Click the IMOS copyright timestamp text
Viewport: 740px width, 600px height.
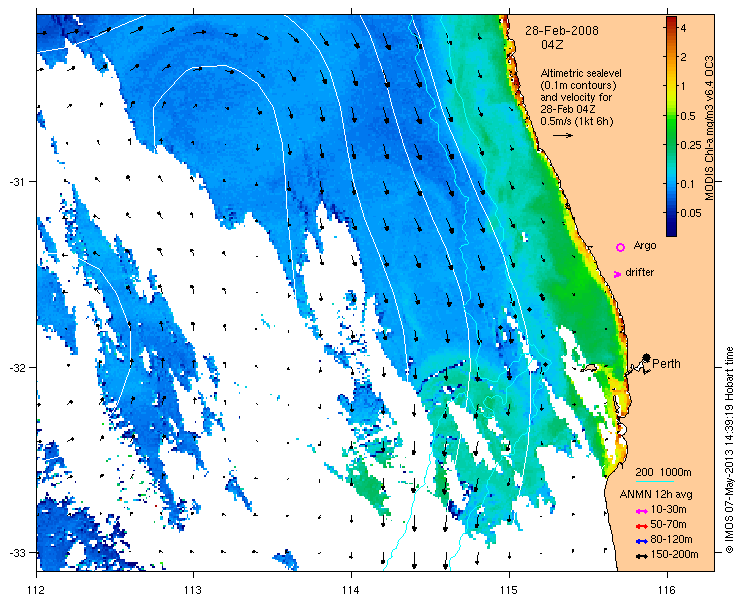click(729, 450)
